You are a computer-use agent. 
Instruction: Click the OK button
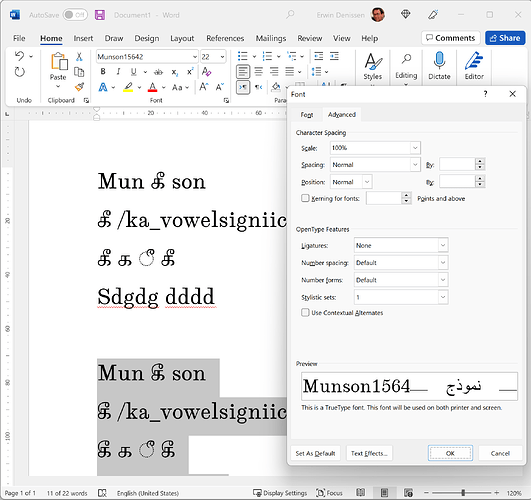click(x=450, y=453)
